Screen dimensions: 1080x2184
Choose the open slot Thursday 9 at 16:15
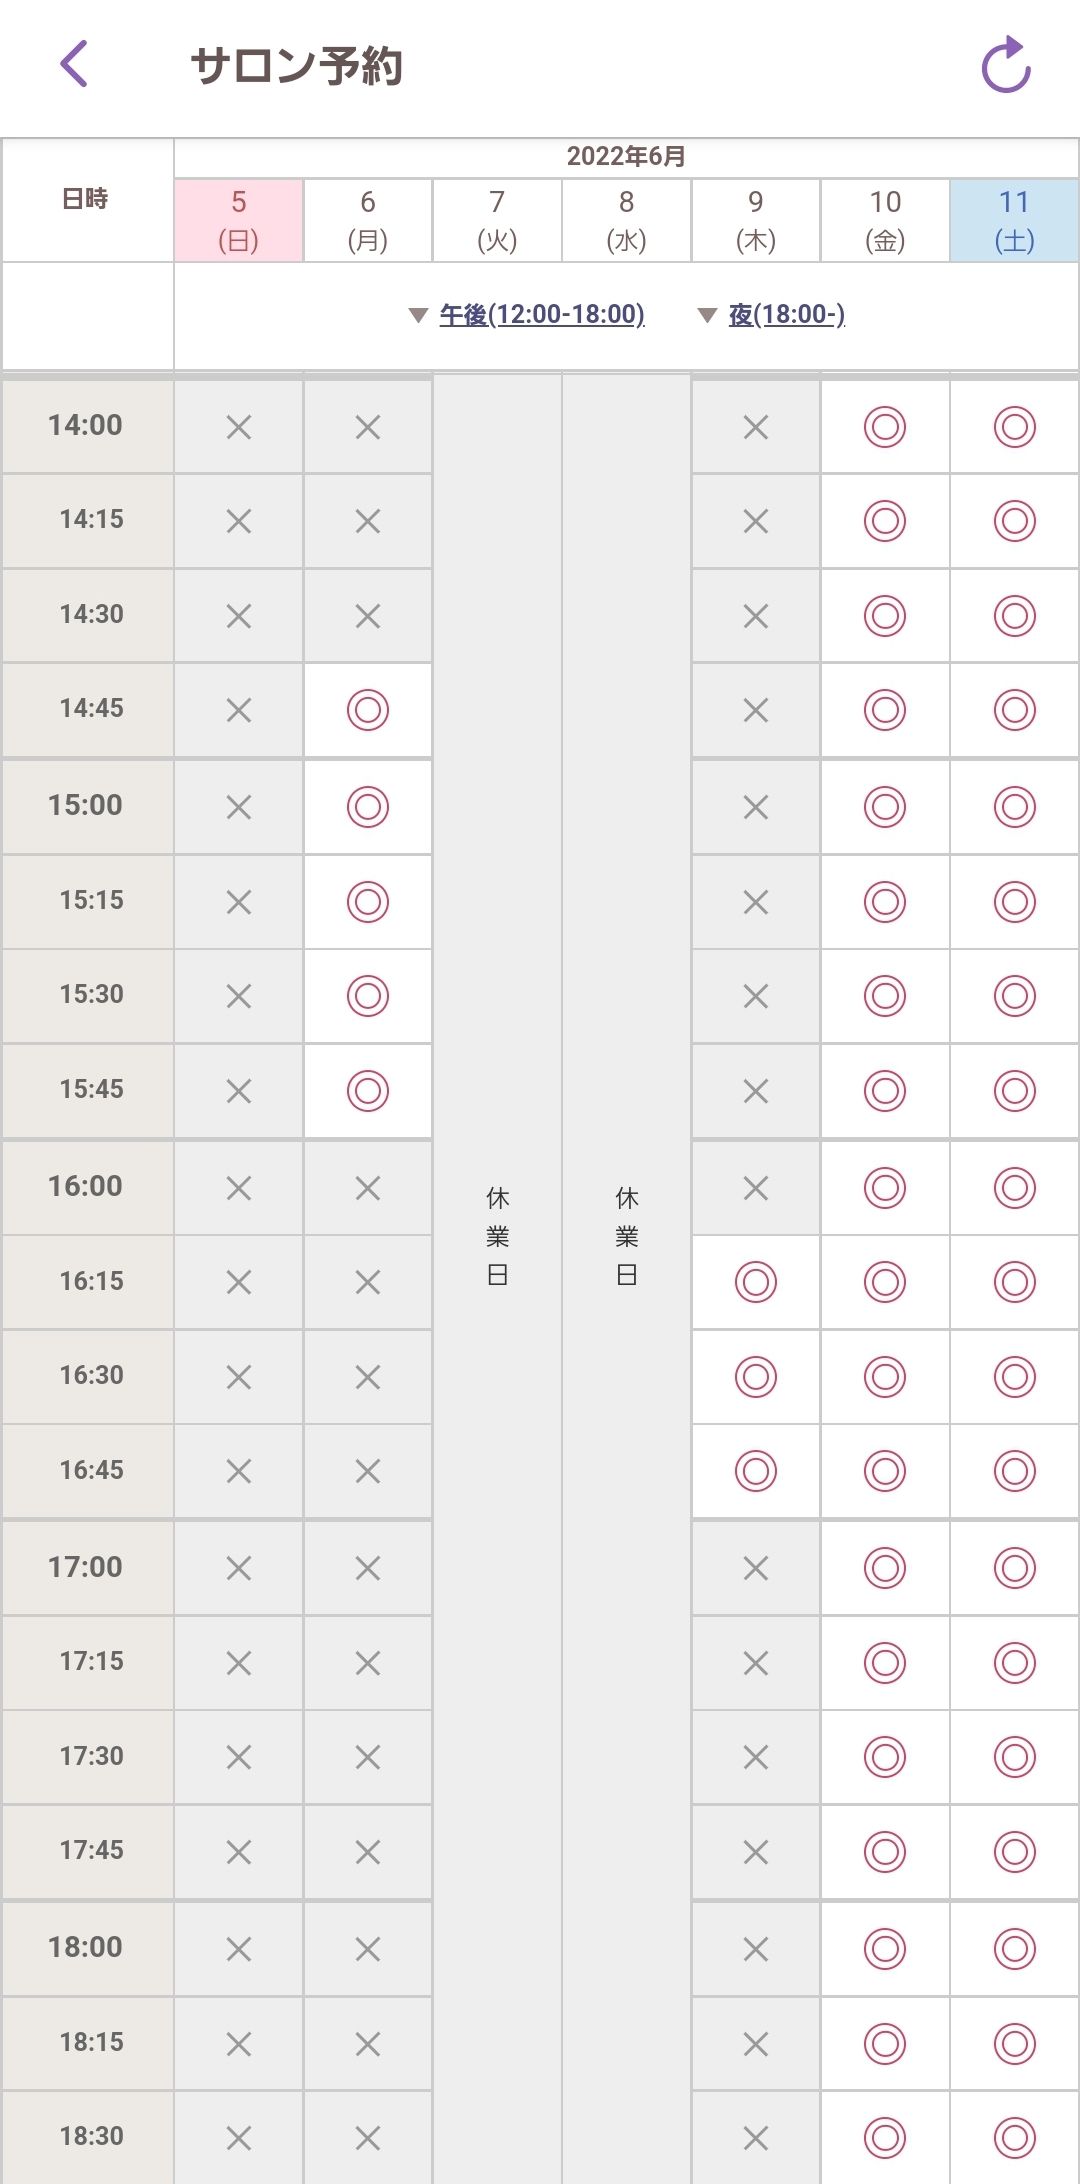(756, 1282)
